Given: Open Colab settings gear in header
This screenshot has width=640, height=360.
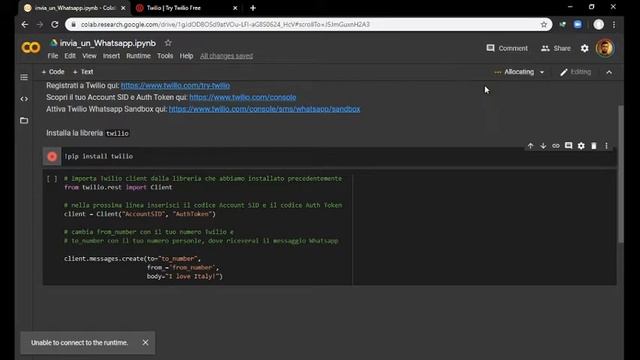Looking at the screenshot, I should 584,48.
